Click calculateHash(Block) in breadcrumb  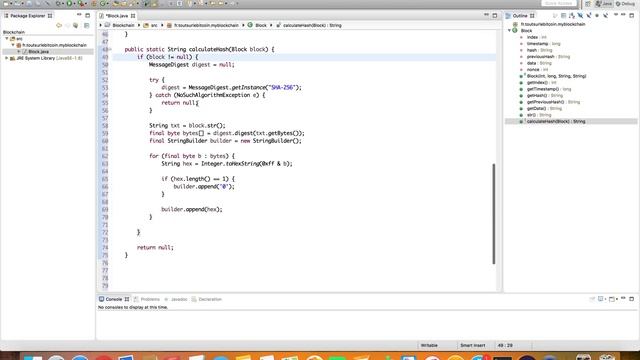[312, 25]
